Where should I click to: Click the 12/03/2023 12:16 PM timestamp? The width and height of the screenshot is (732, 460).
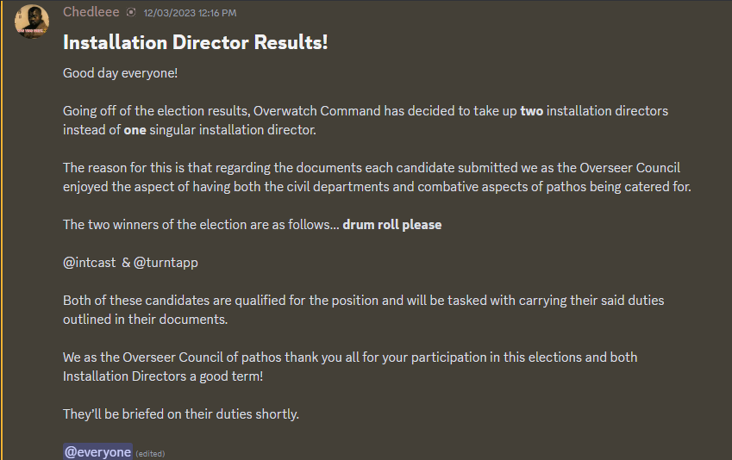189,13
